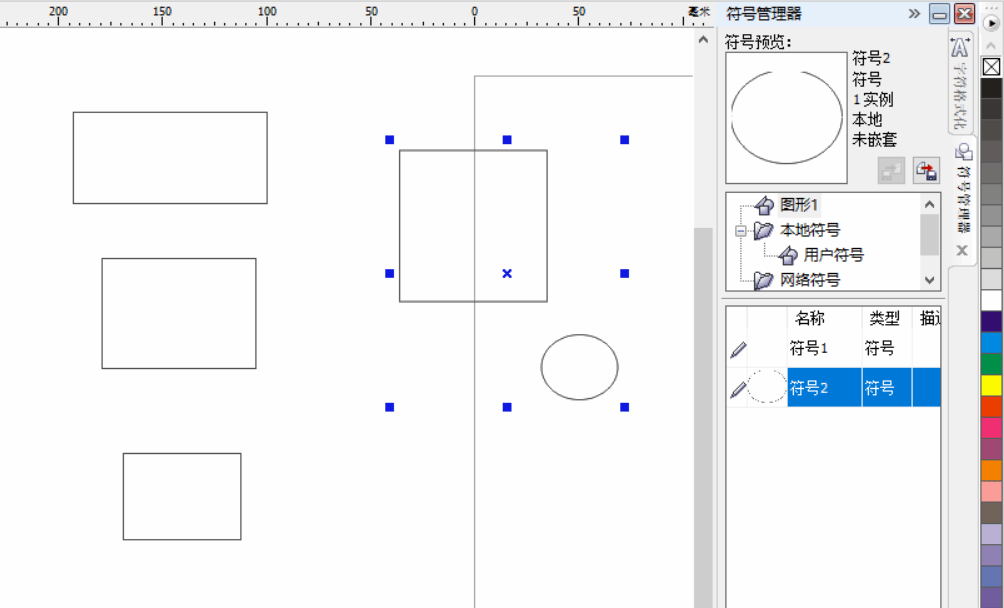Pick the green color swatch
The height and width of the screenshot is (608, 1004).
(x=991, y=364)
